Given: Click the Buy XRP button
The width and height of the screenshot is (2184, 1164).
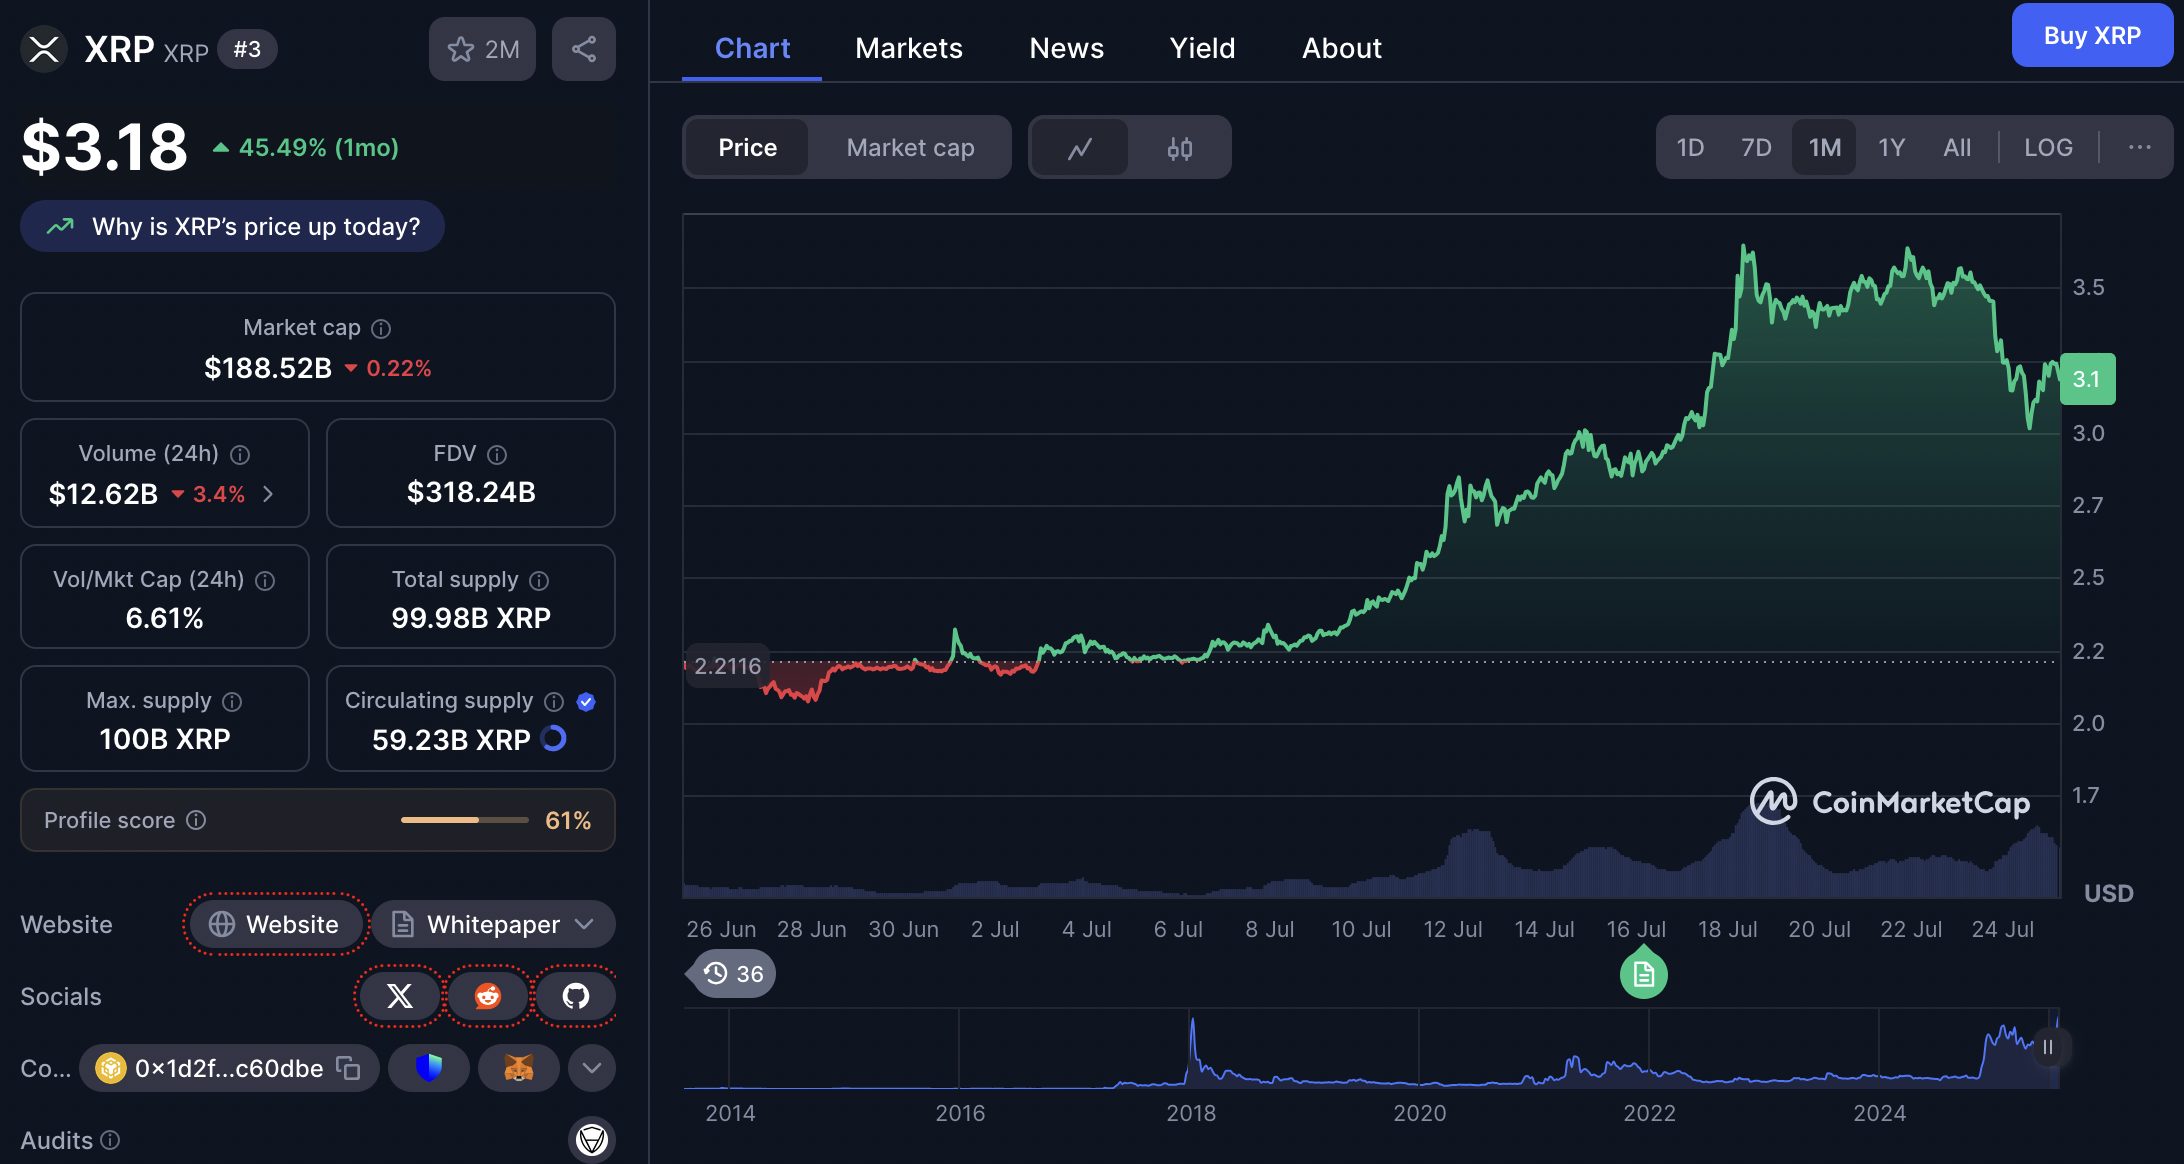Looking at the screenshot, I should [2092, 36].
